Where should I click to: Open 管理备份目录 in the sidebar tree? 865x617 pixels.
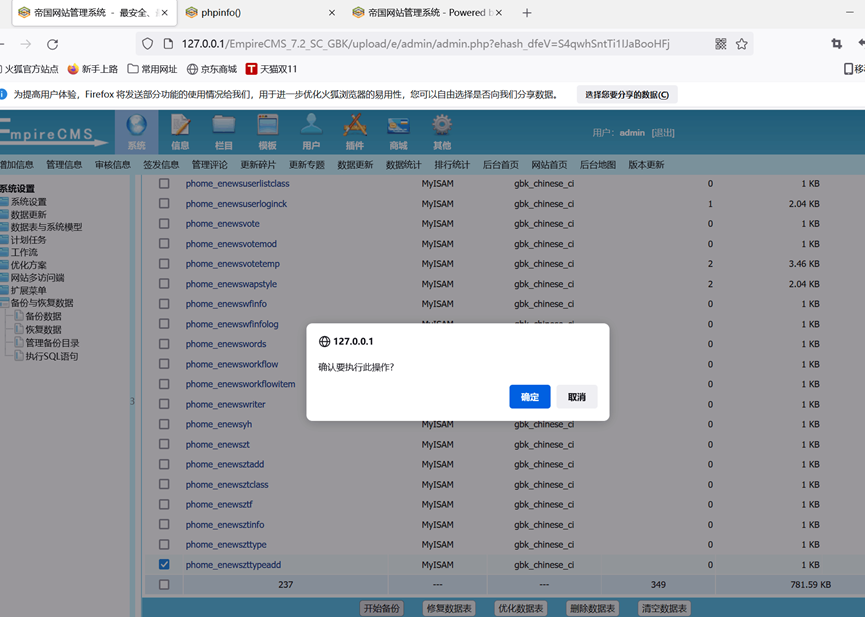(52, 343)
